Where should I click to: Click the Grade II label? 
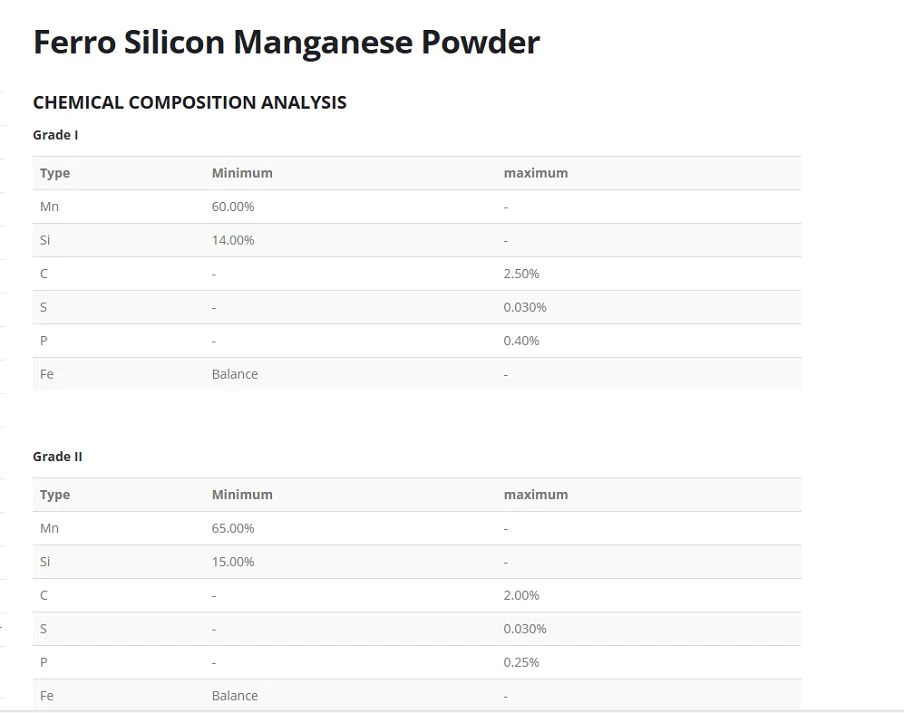pos(58,457)
